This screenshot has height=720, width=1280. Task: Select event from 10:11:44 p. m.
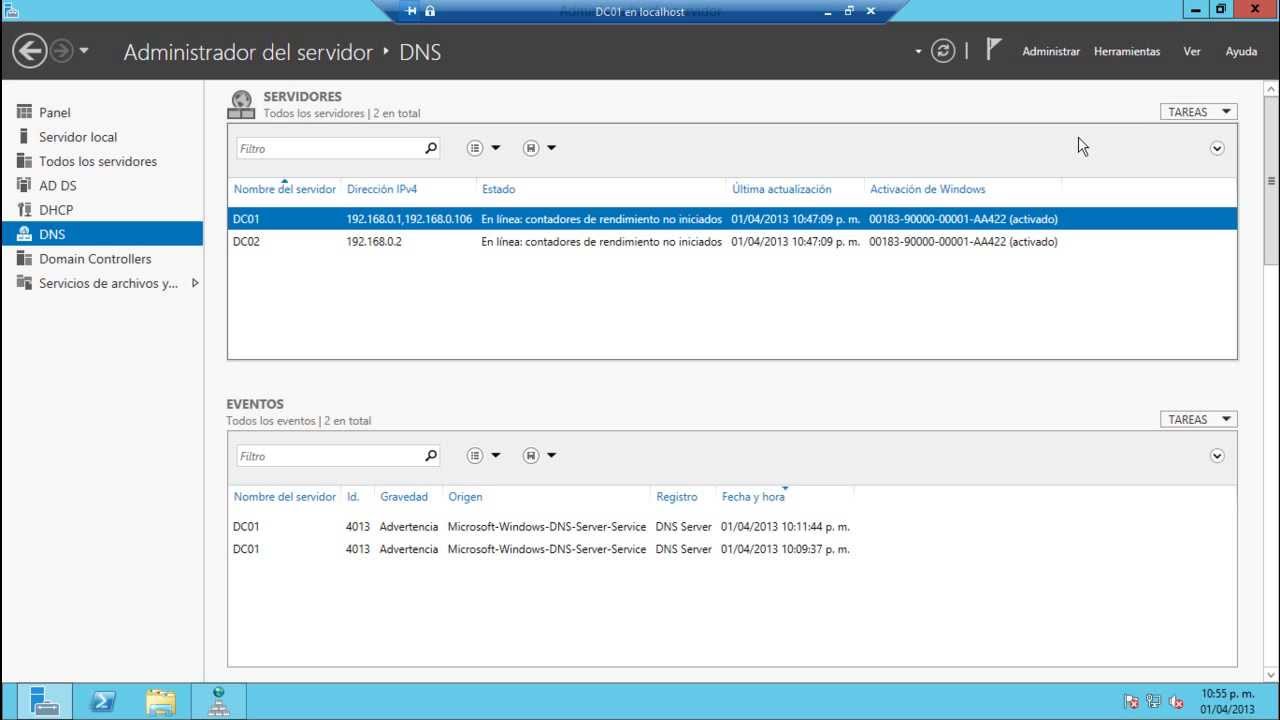click(x=732, y=526)
